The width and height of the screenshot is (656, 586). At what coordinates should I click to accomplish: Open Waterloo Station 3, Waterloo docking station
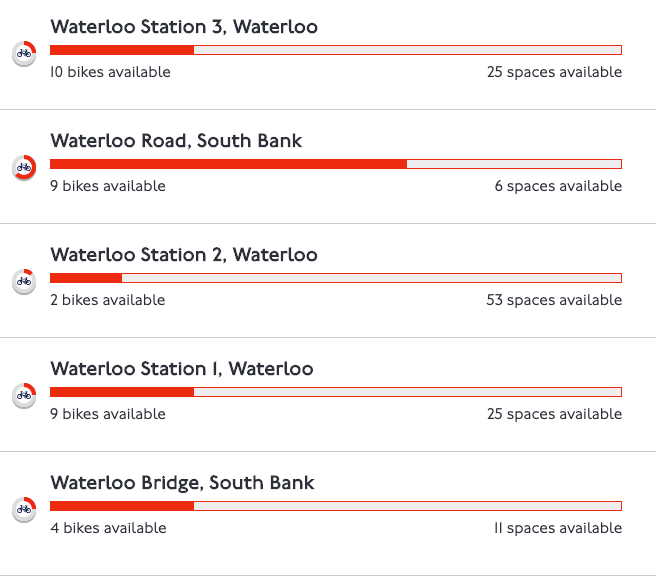(184, 27)
